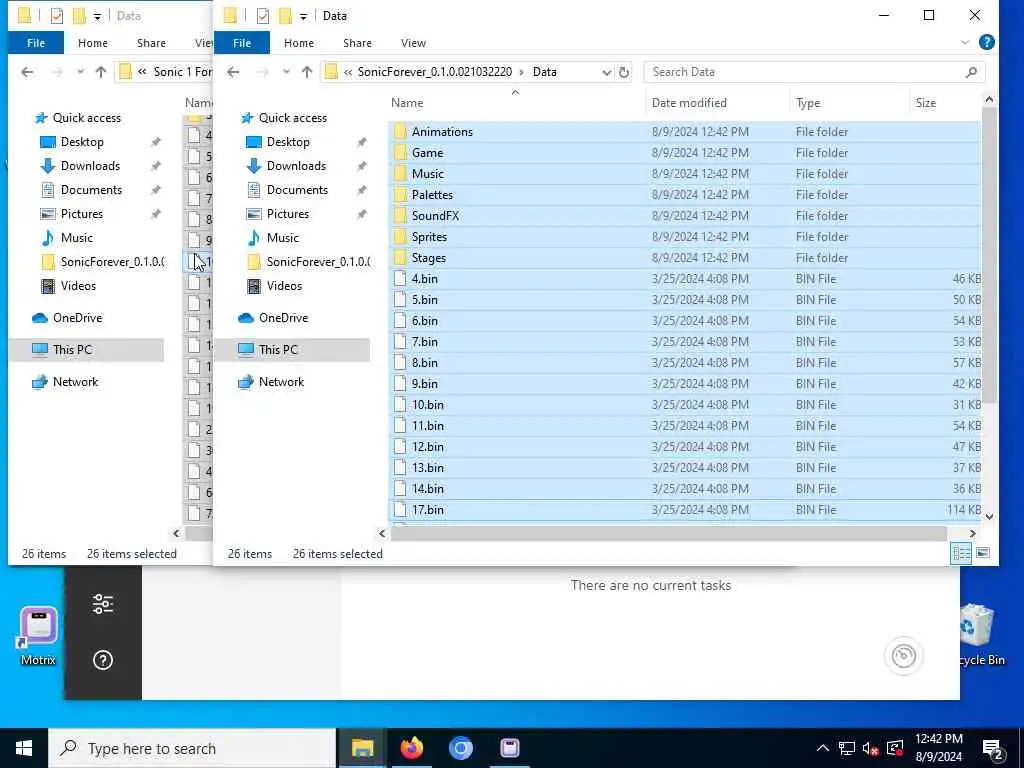The height and width of the screenshot is (768, 1024).
Task: Click the SonicForever_0.1.0.021032220 breadcrumb
Action: pyautogui.click(x=435, y=72)
